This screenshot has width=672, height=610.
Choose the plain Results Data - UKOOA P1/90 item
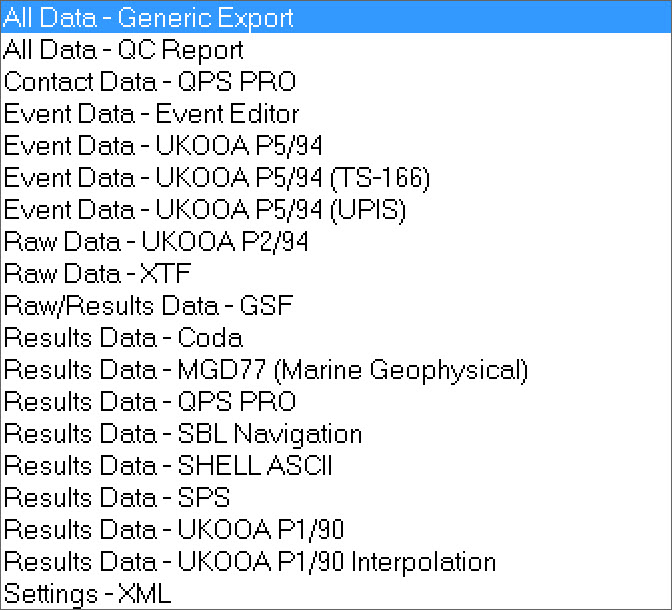174,530
